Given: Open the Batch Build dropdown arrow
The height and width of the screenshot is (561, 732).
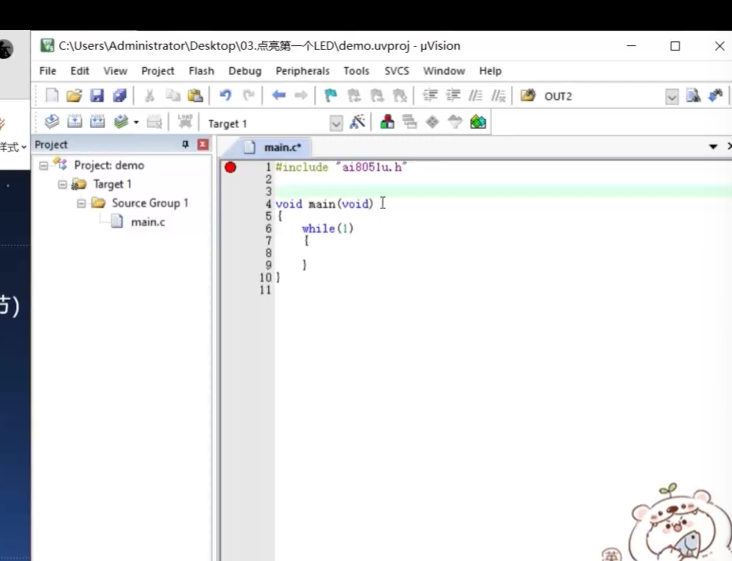Looking at the screenshot, I should 136,122.
